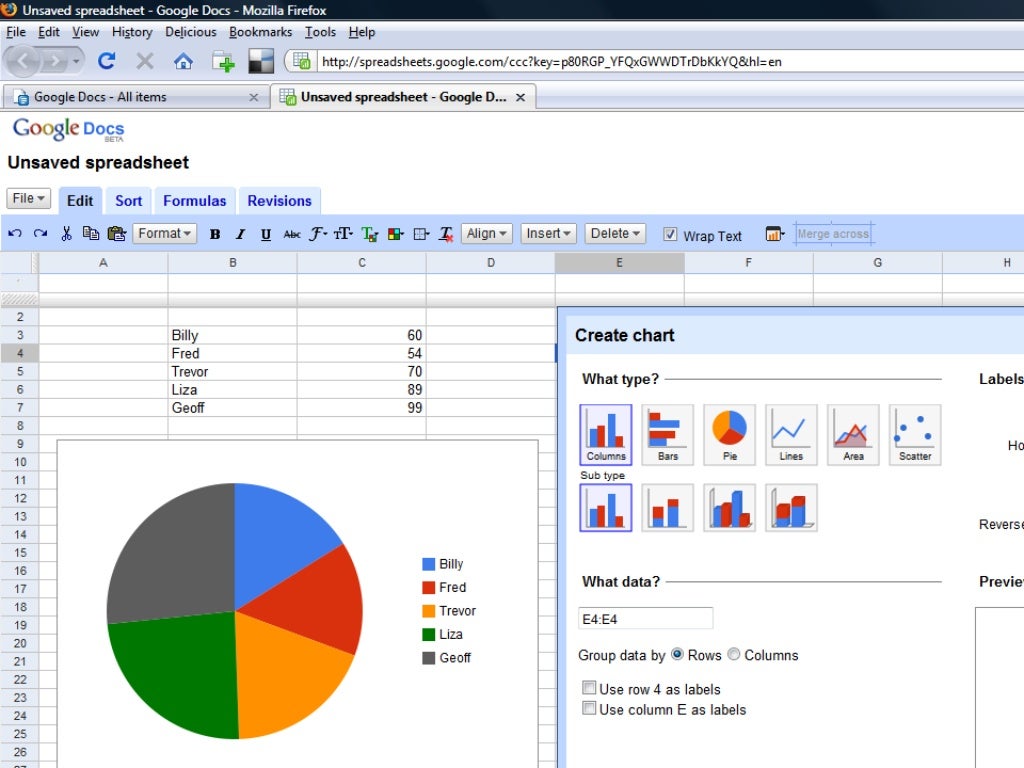
Task: Switch to the Revisions tab
Action: [x=280, y=200]
